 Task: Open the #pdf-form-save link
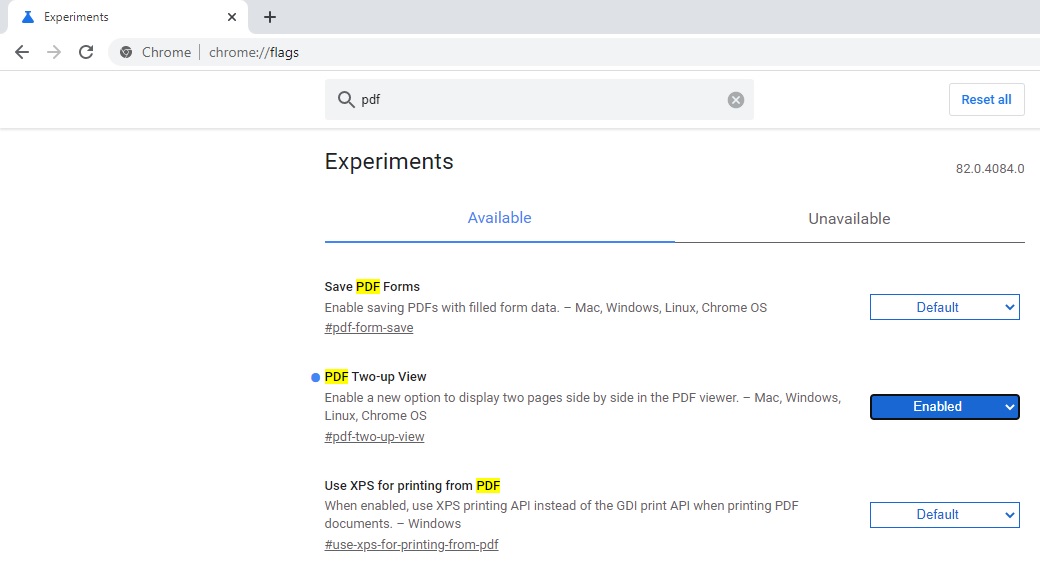[x=369, y=328]
